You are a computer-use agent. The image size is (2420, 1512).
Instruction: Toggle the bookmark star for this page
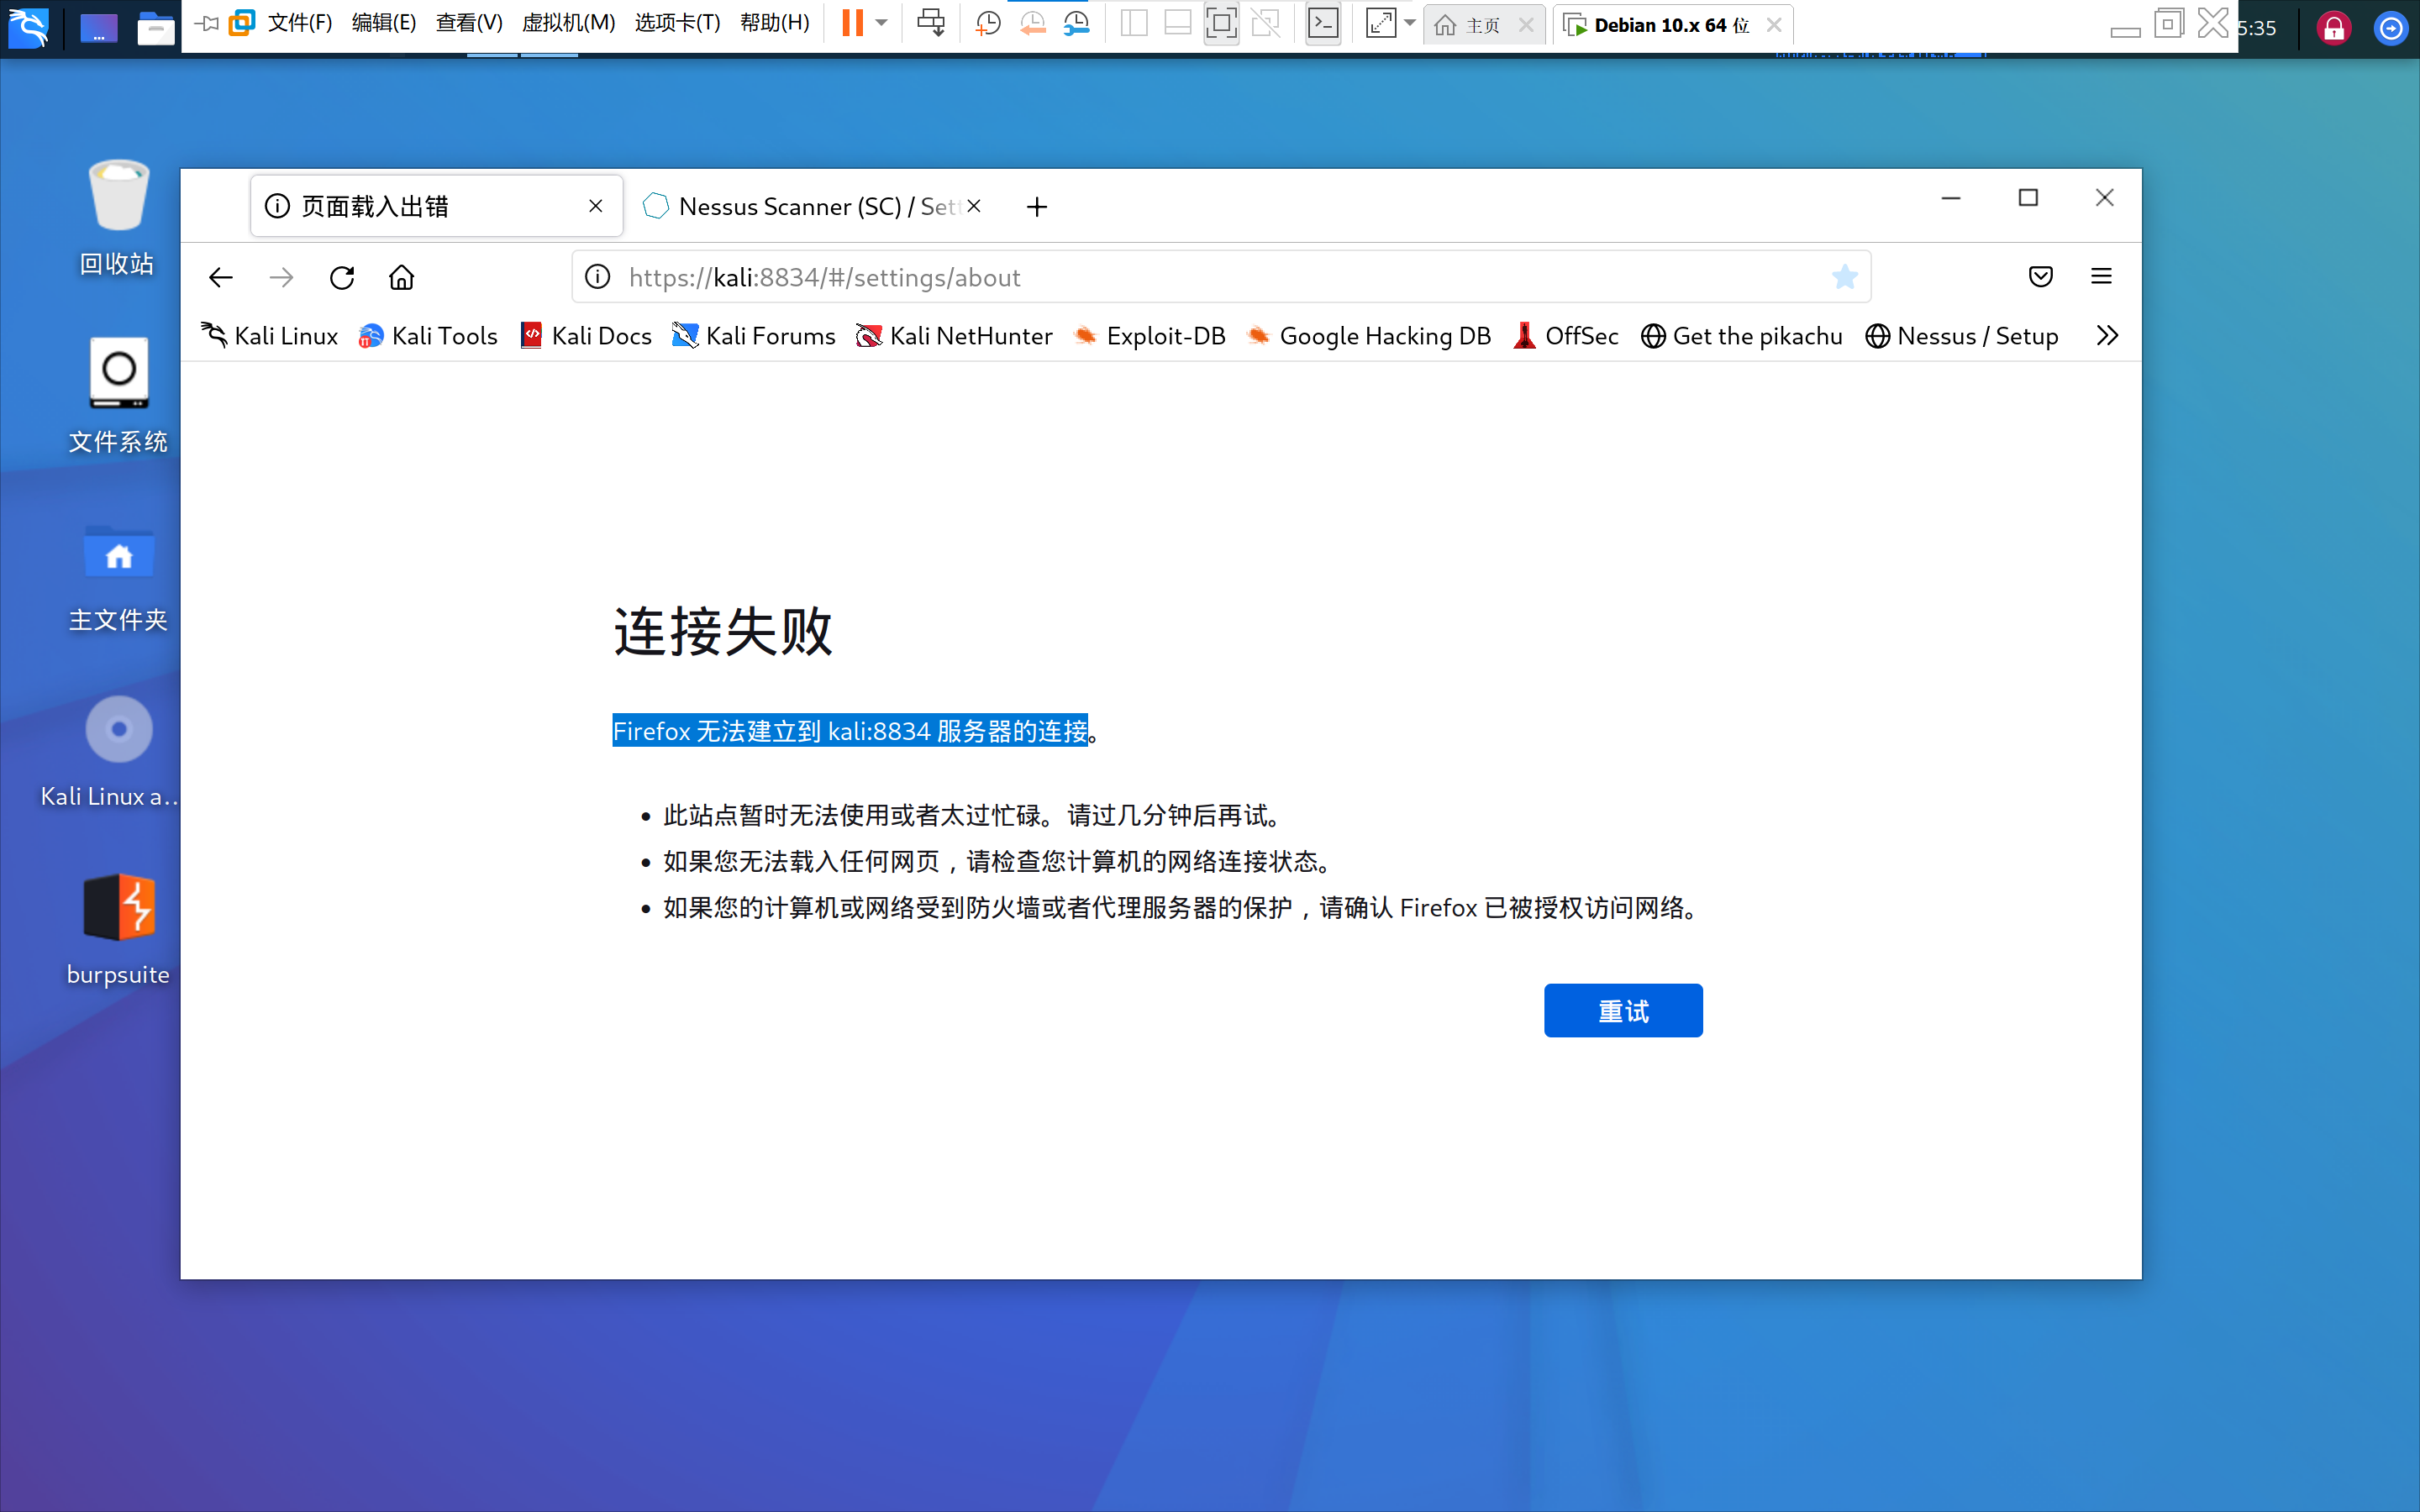(1845, 277)
